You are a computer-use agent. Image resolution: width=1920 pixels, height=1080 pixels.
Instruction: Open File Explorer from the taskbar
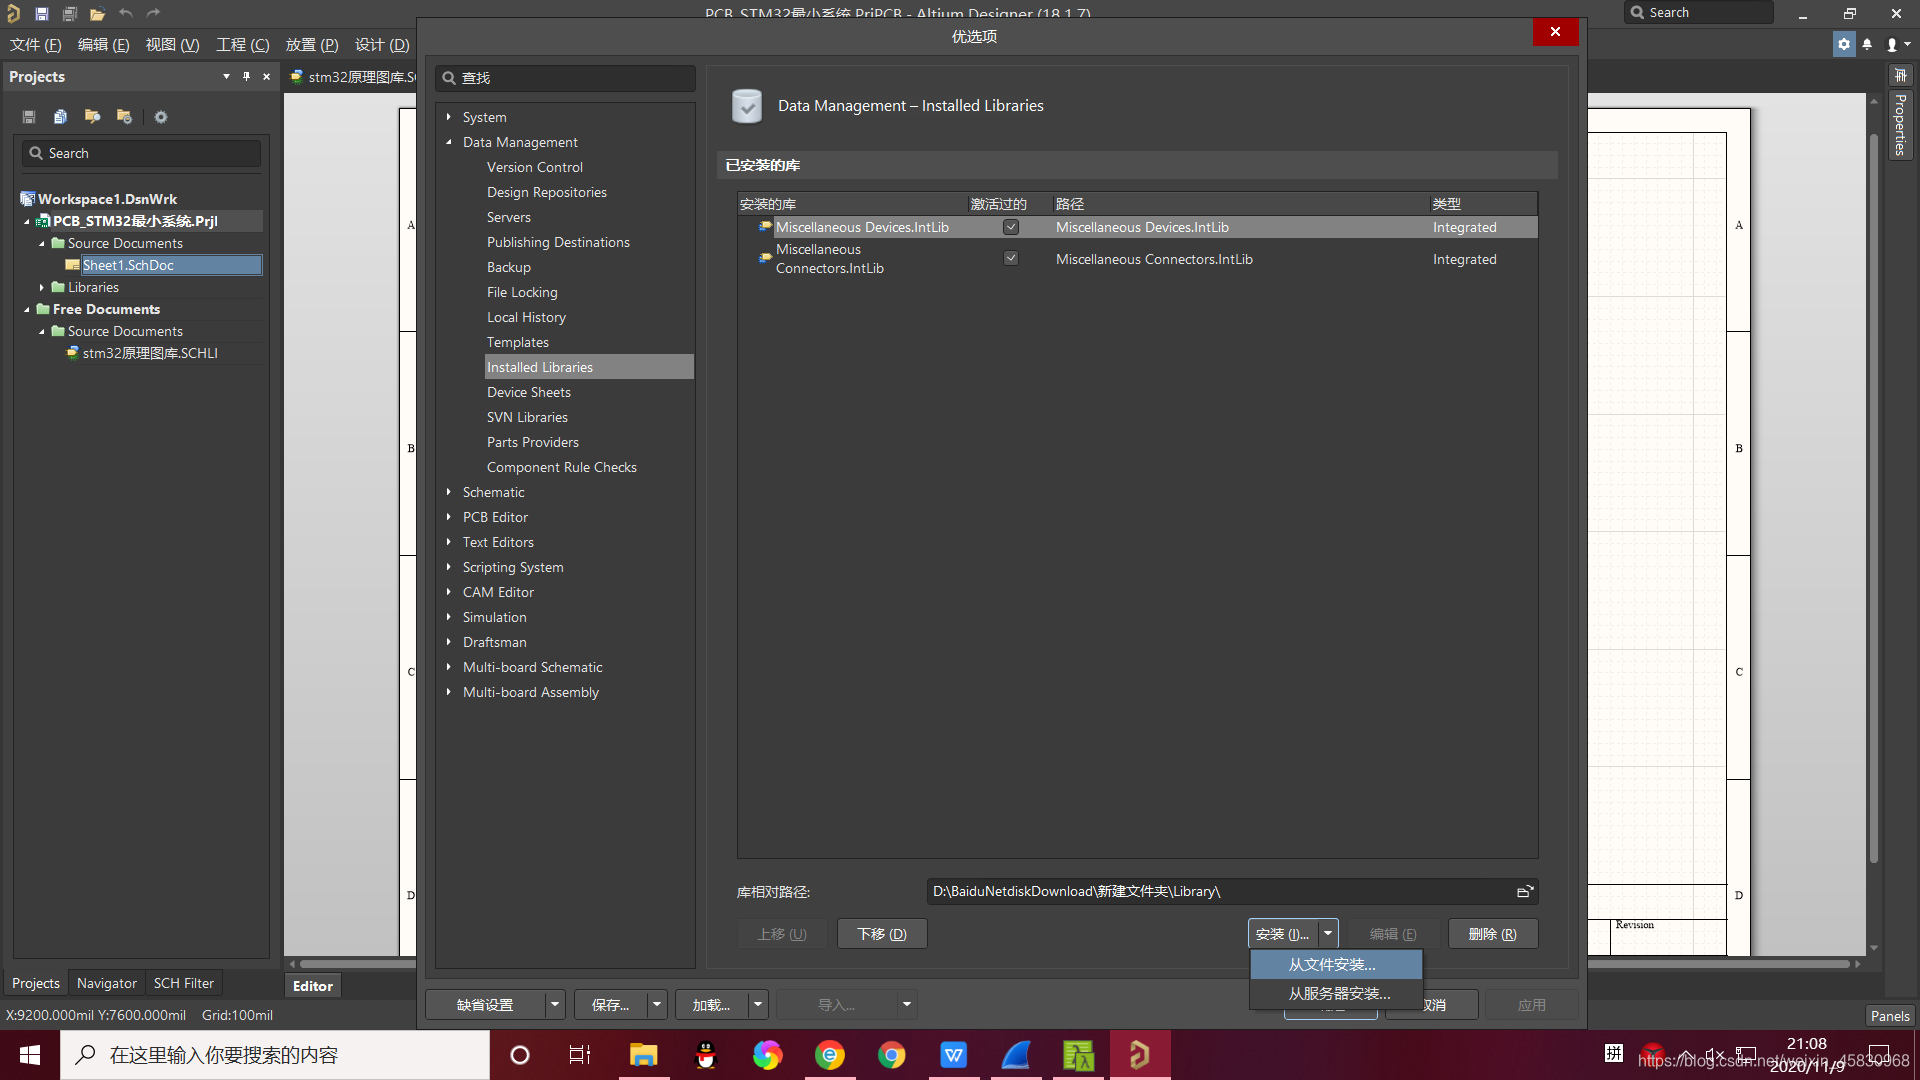tap(643, 1055)
